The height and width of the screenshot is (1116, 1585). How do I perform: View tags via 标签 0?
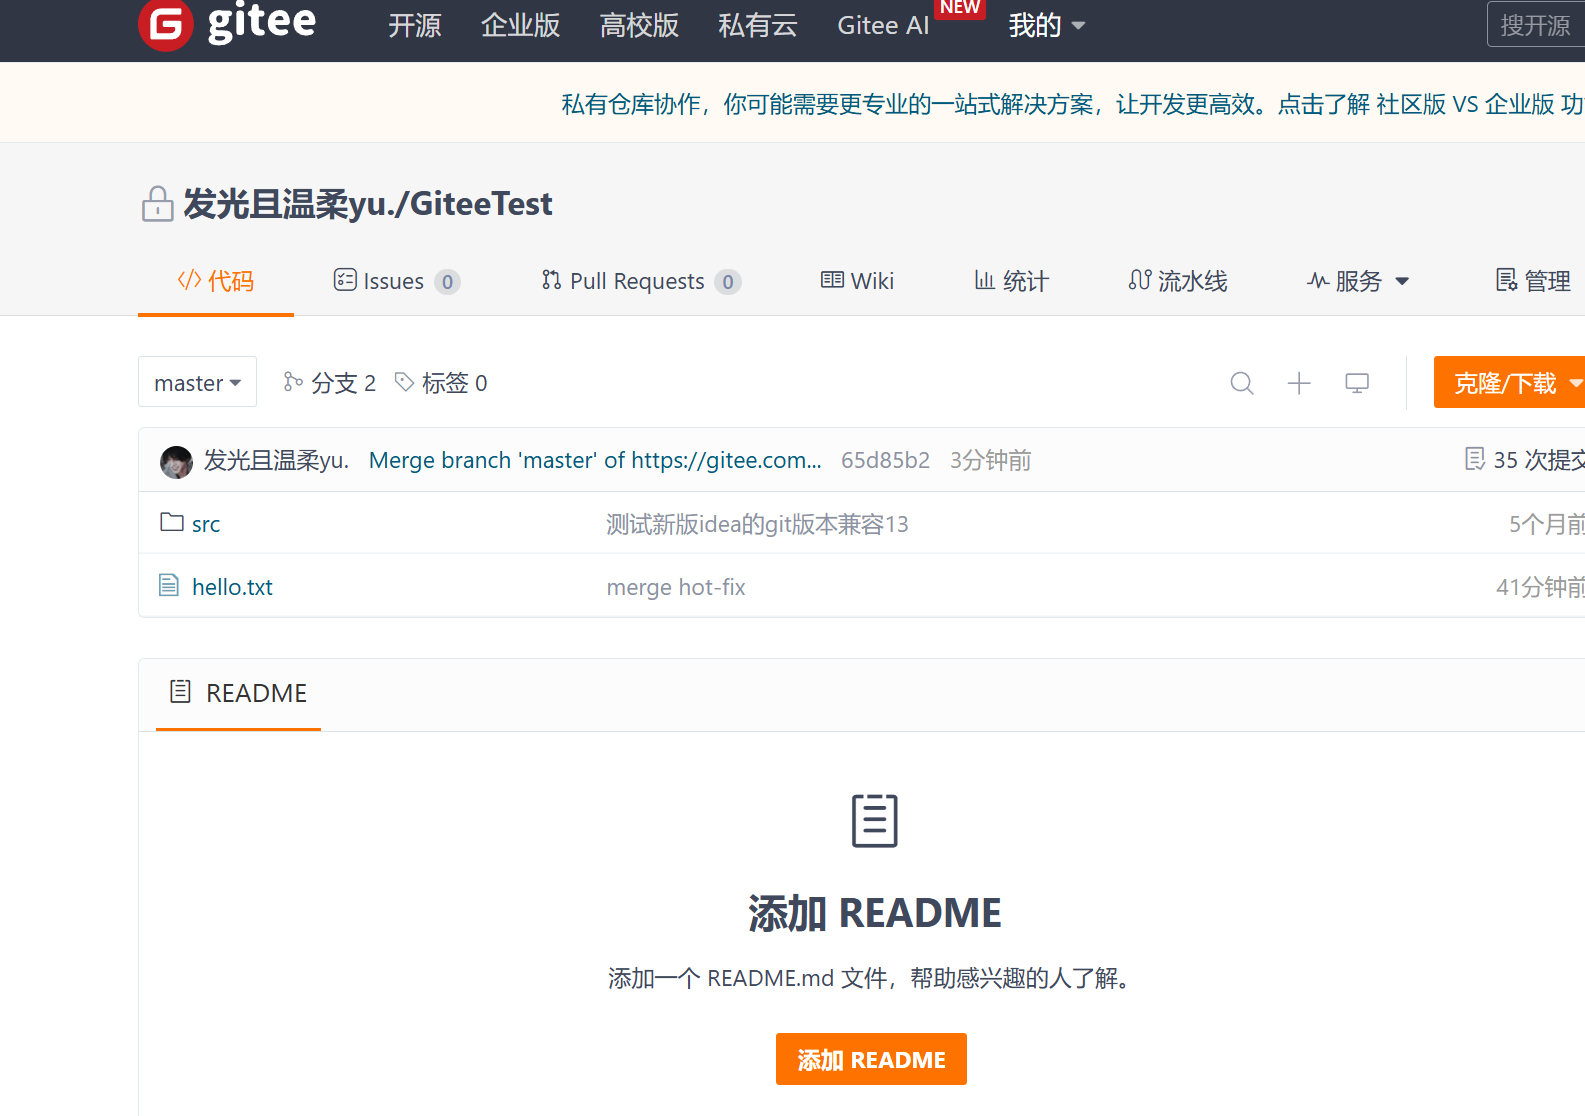[441, 383]
